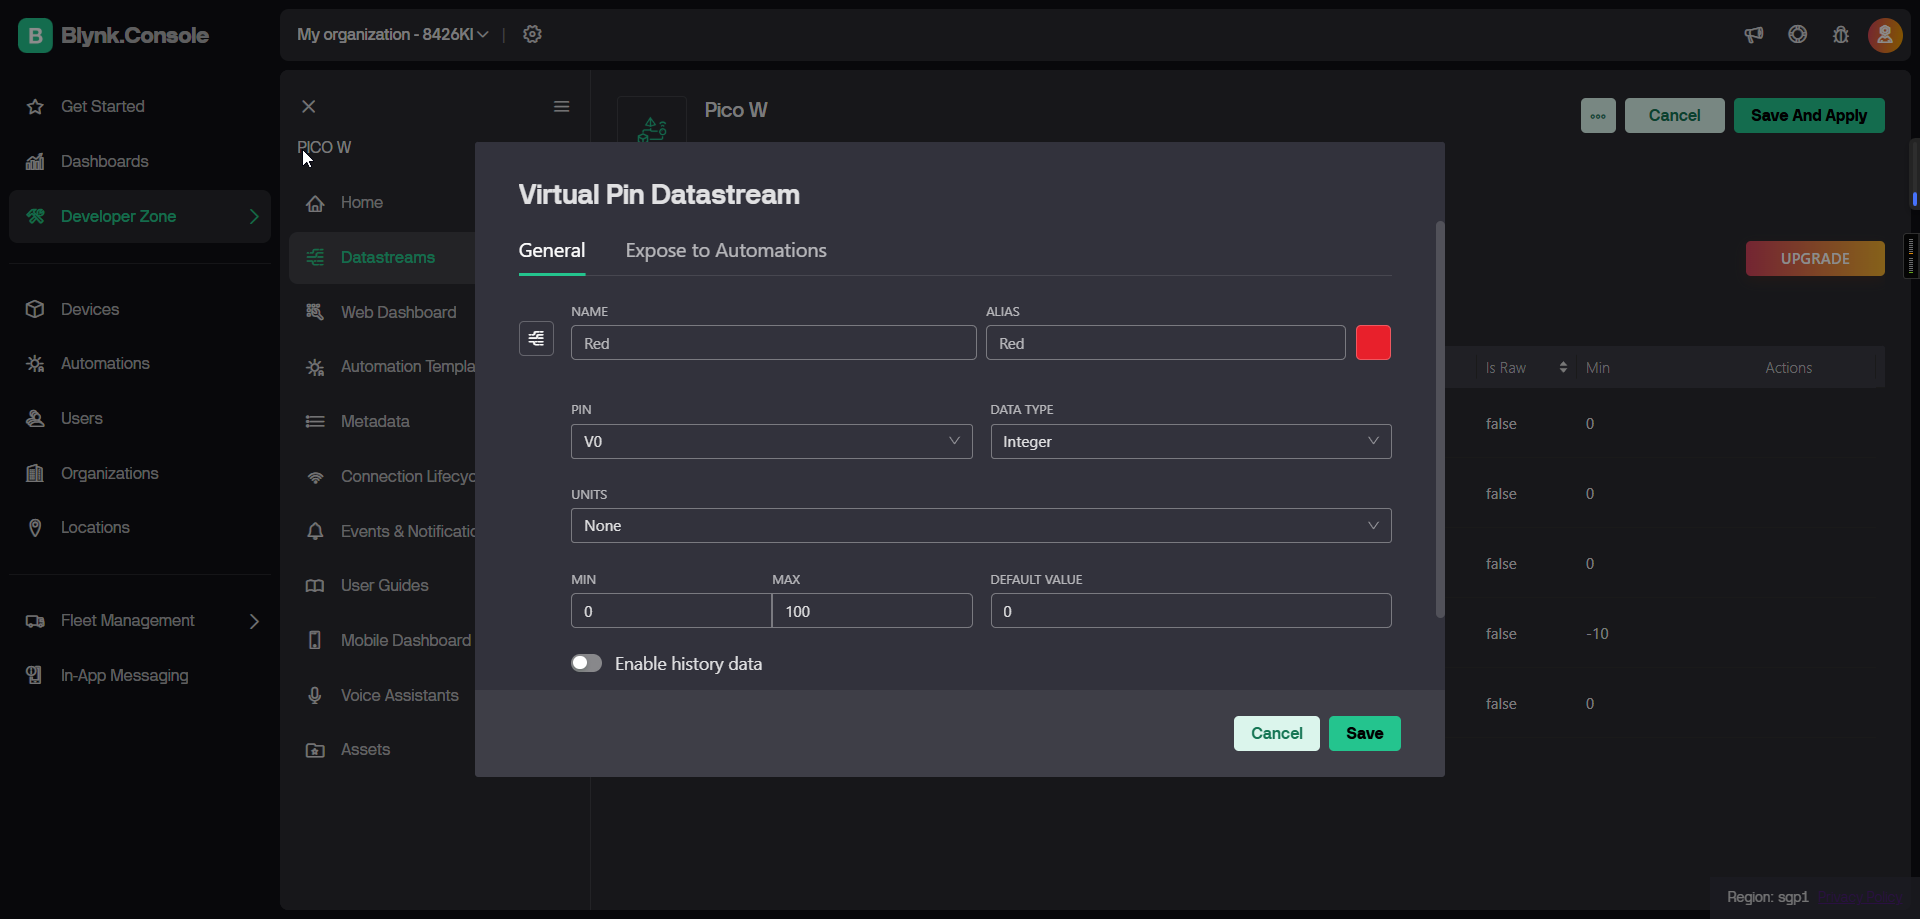Viewport: 1920px width, 919px height.
Task: Change the datastream icon button
Action: point(536,339)
